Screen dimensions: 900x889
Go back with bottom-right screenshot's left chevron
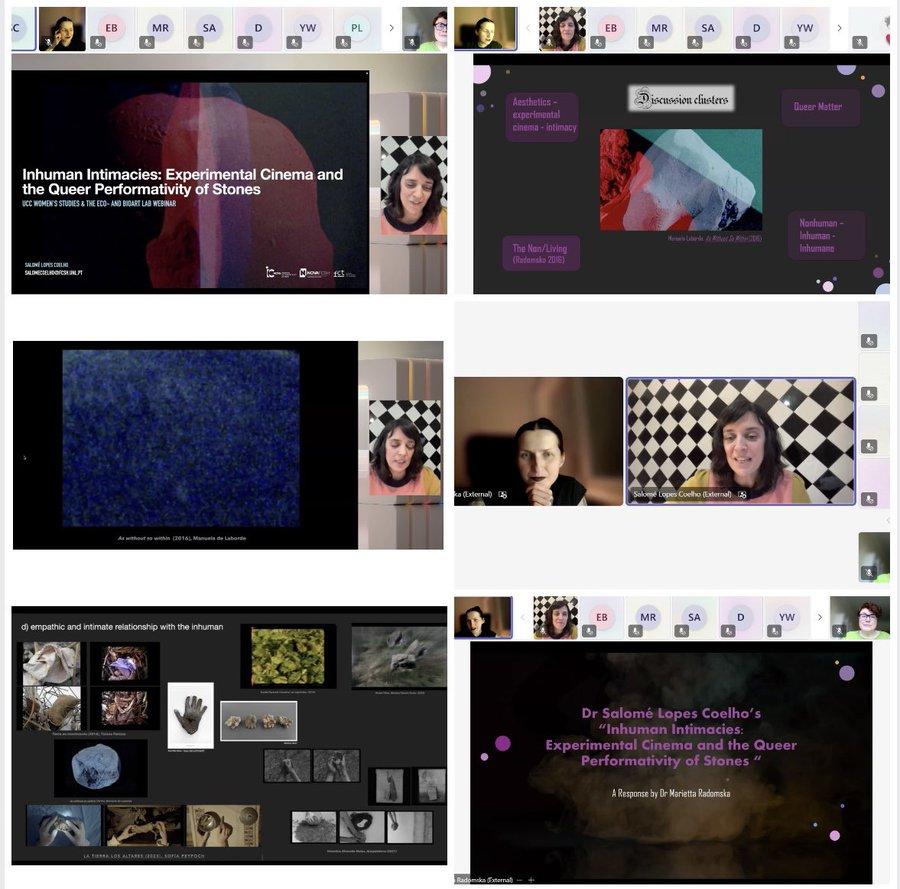pyautogui.click(x=522, y=617)
